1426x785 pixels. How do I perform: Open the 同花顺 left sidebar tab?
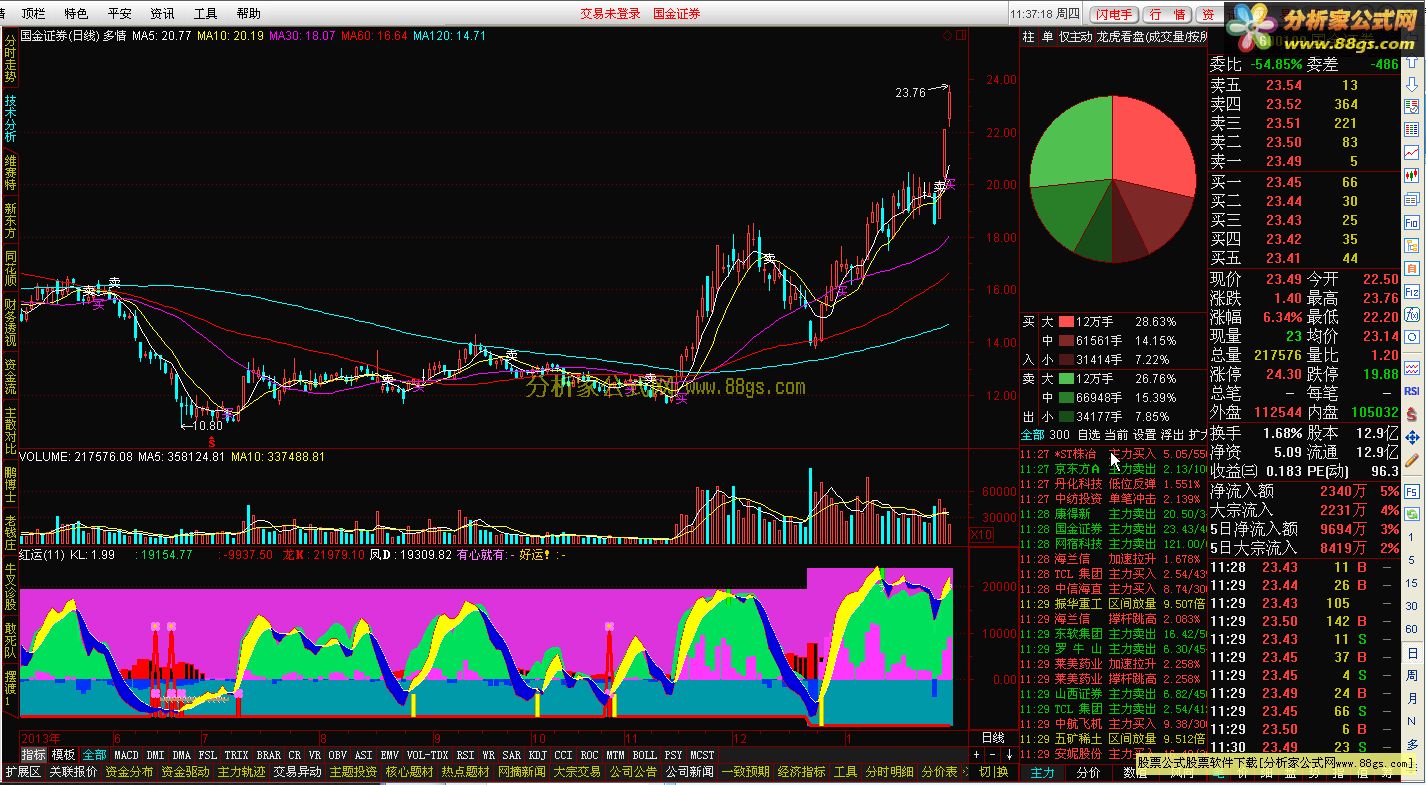pos(10,270)
